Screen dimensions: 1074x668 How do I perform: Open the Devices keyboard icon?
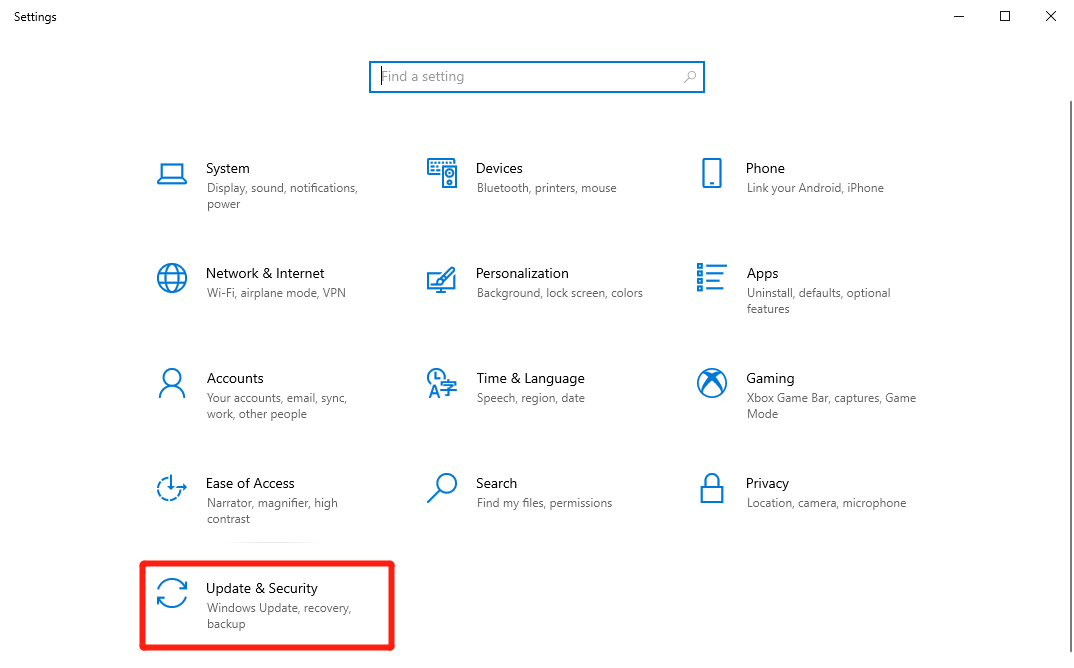point(441,173)
